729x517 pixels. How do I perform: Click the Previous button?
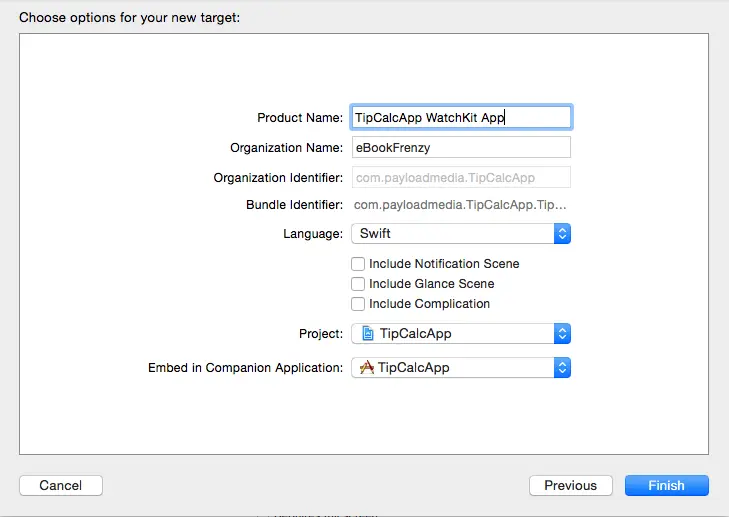click(570, 485)
